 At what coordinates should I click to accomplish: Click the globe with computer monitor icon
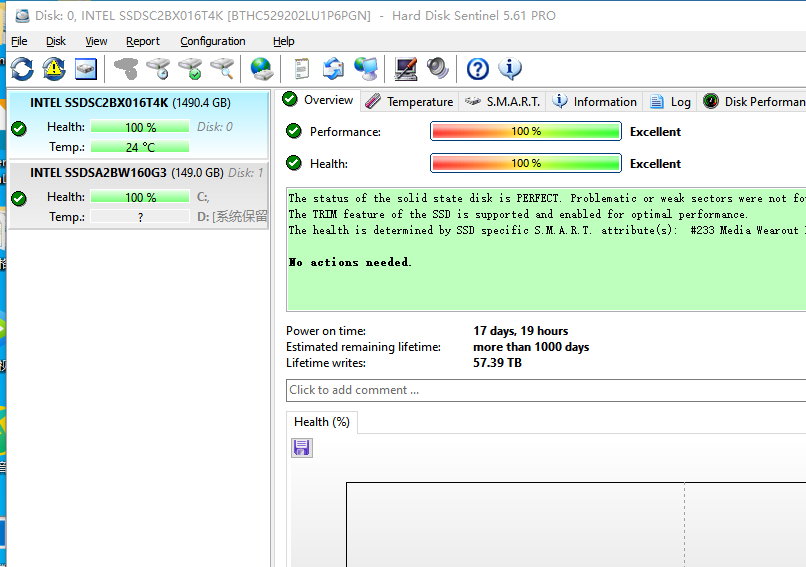point(366,68)
